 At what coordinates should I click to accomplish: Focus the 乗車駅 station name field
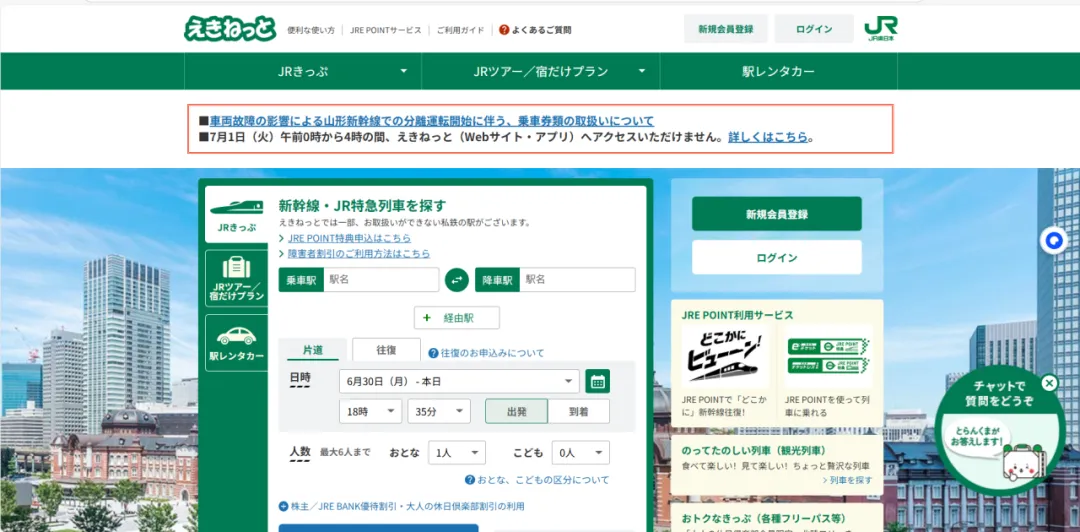(x=381, y=280)
